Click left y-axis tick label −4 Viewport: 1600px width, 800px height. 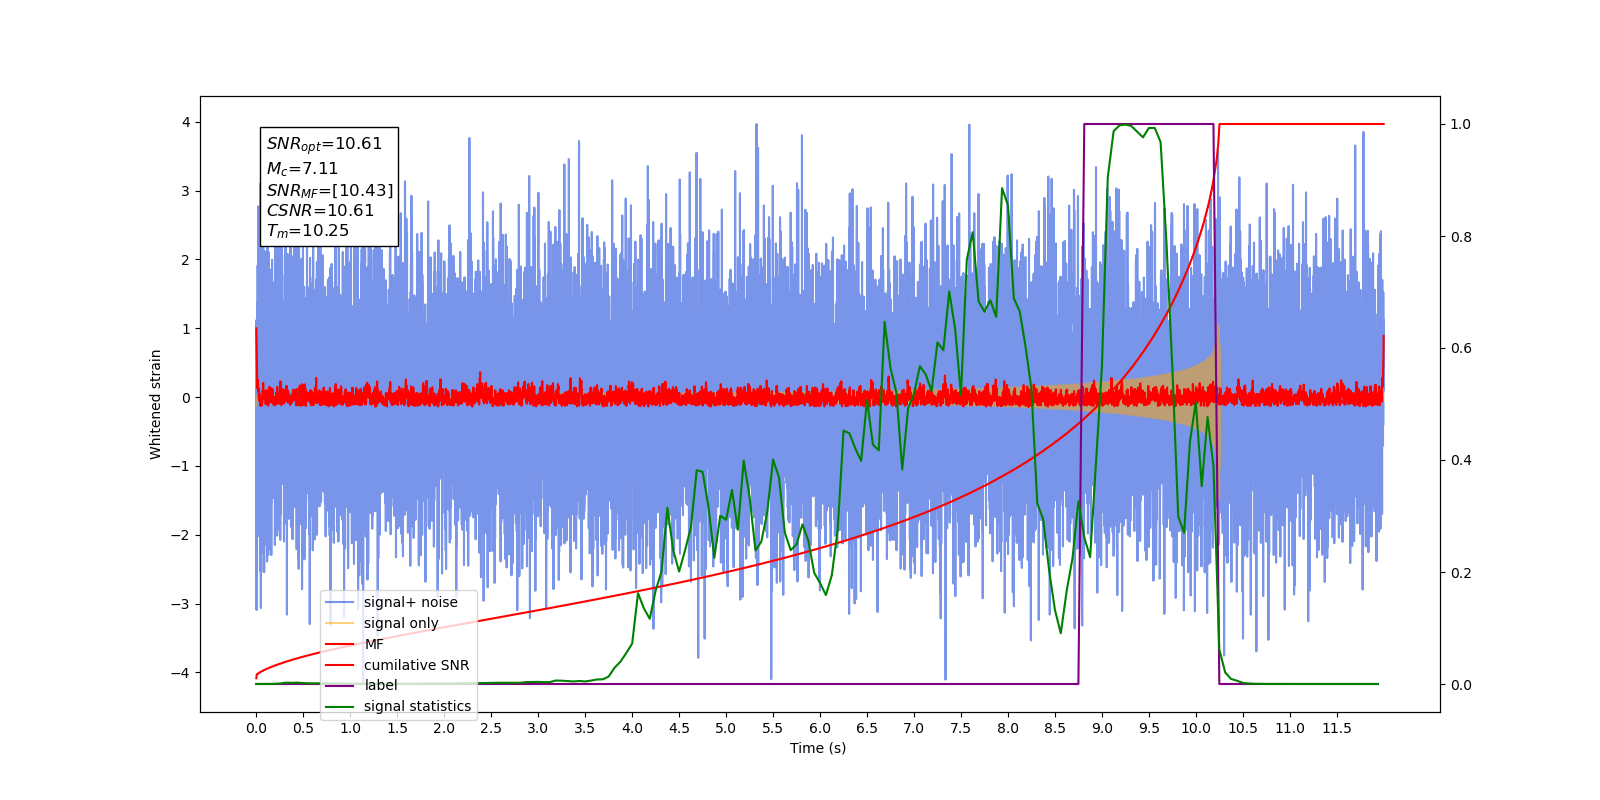coord(181,673)
